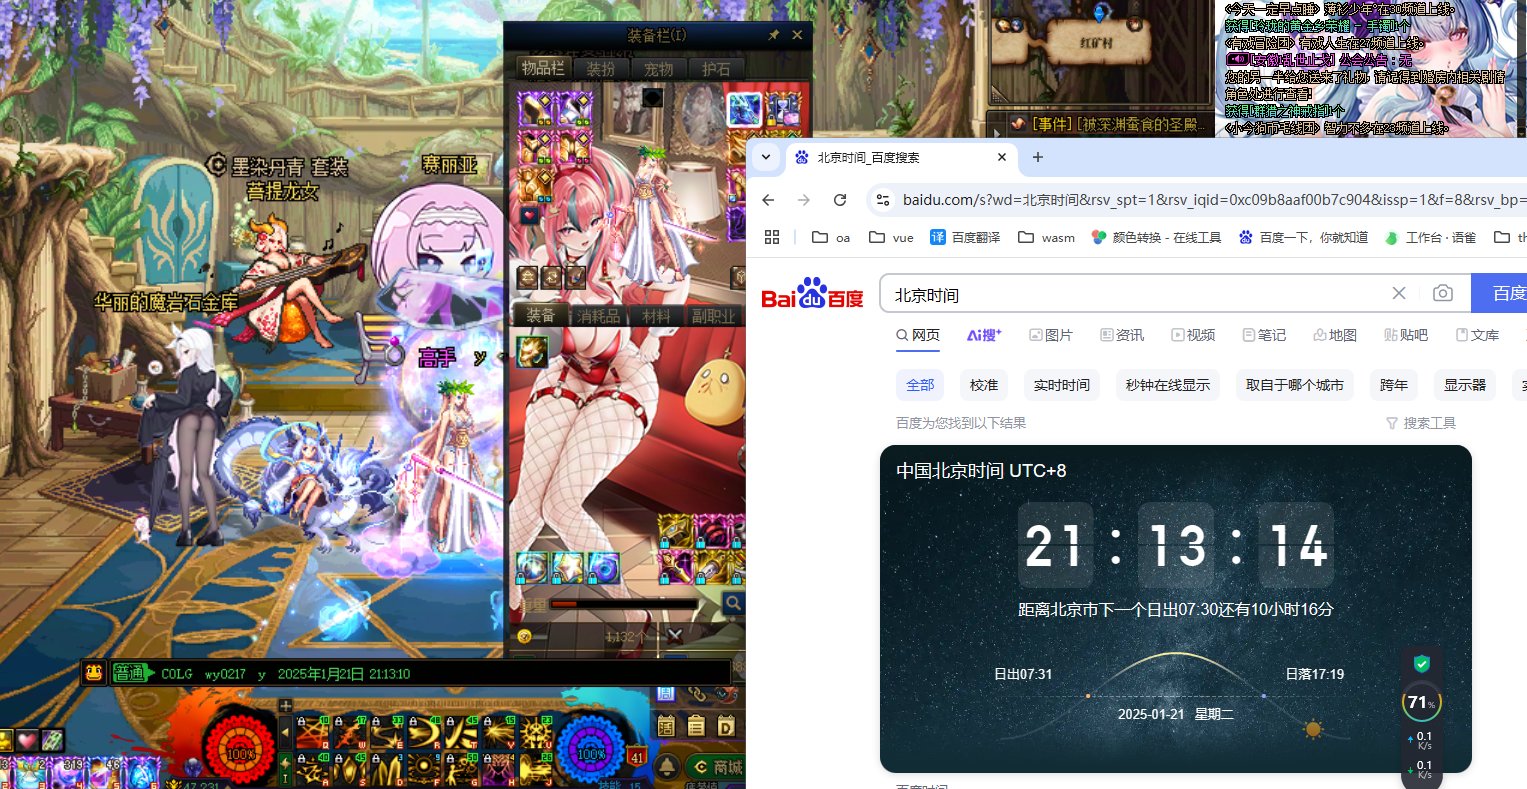Screen dimensions: 1527x789
Task: View site information icon in address bar
Action: [x=882, y=200]
